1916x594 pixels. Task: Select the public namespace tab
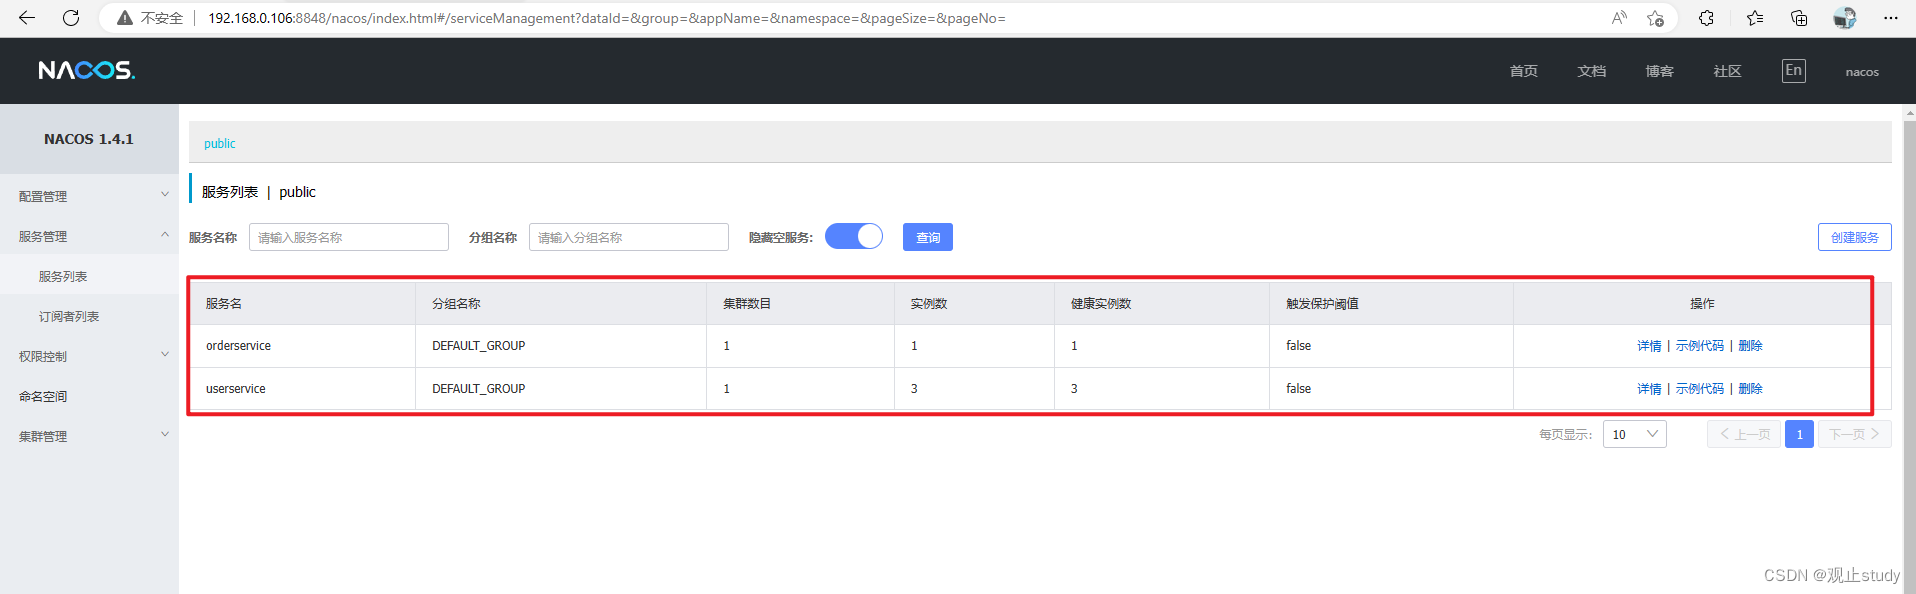click(x=220, y=143)
